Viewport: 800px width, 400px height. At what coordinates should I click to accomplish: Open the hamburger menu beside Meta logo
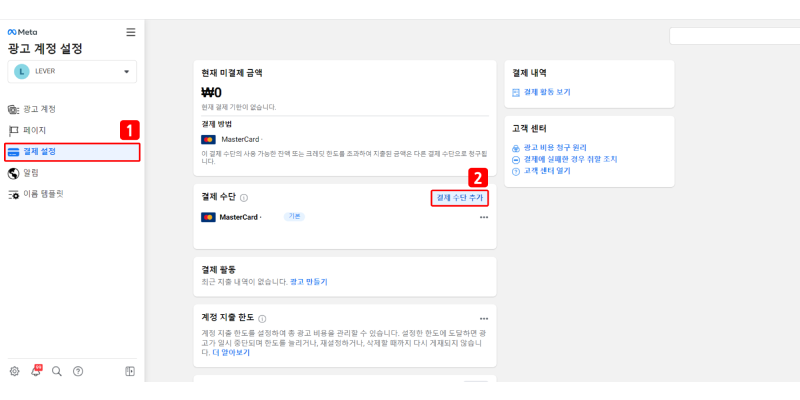pyautogui.click(x=131, y=32)
